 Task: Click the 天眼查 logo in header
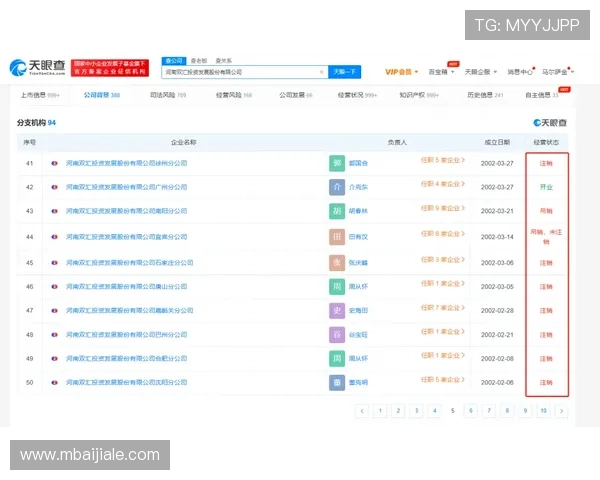[37, 68]
